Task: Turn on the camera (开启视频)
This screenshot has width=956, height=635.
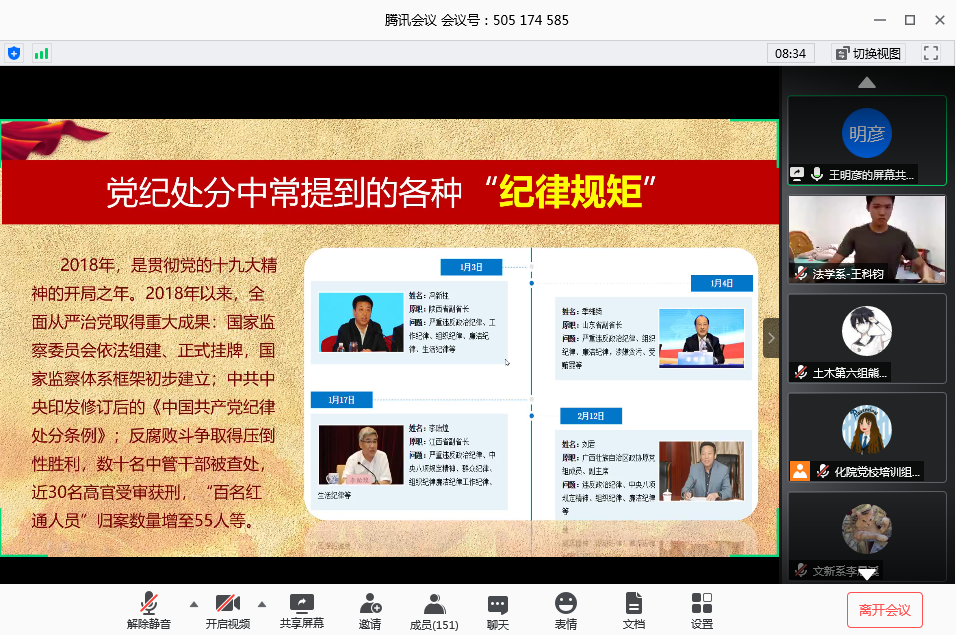Action: pos(228,610)
